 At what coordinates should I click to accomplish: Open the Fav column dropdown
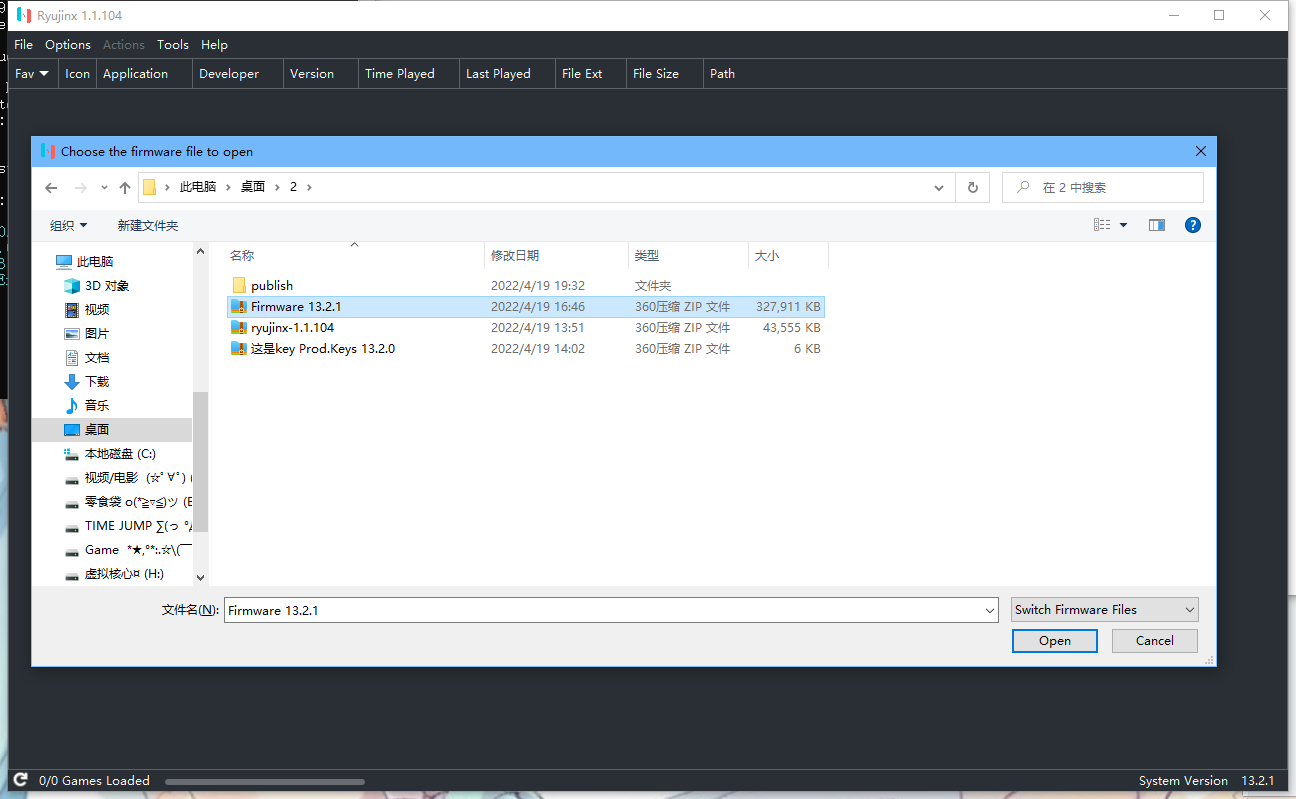click(32, 74)
